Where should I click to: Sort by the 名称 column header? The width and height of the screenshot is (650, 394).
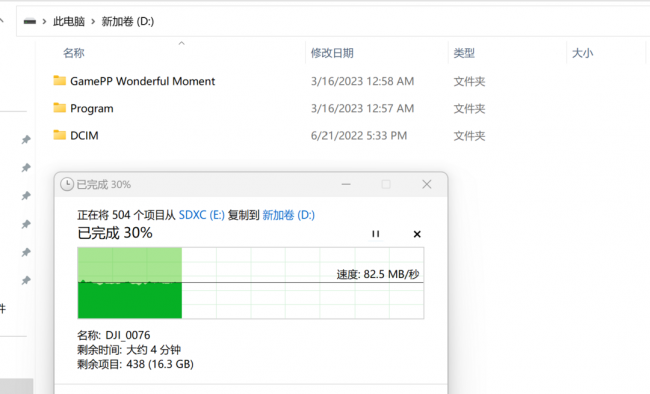pyautogui.click(x=74, y=53)
